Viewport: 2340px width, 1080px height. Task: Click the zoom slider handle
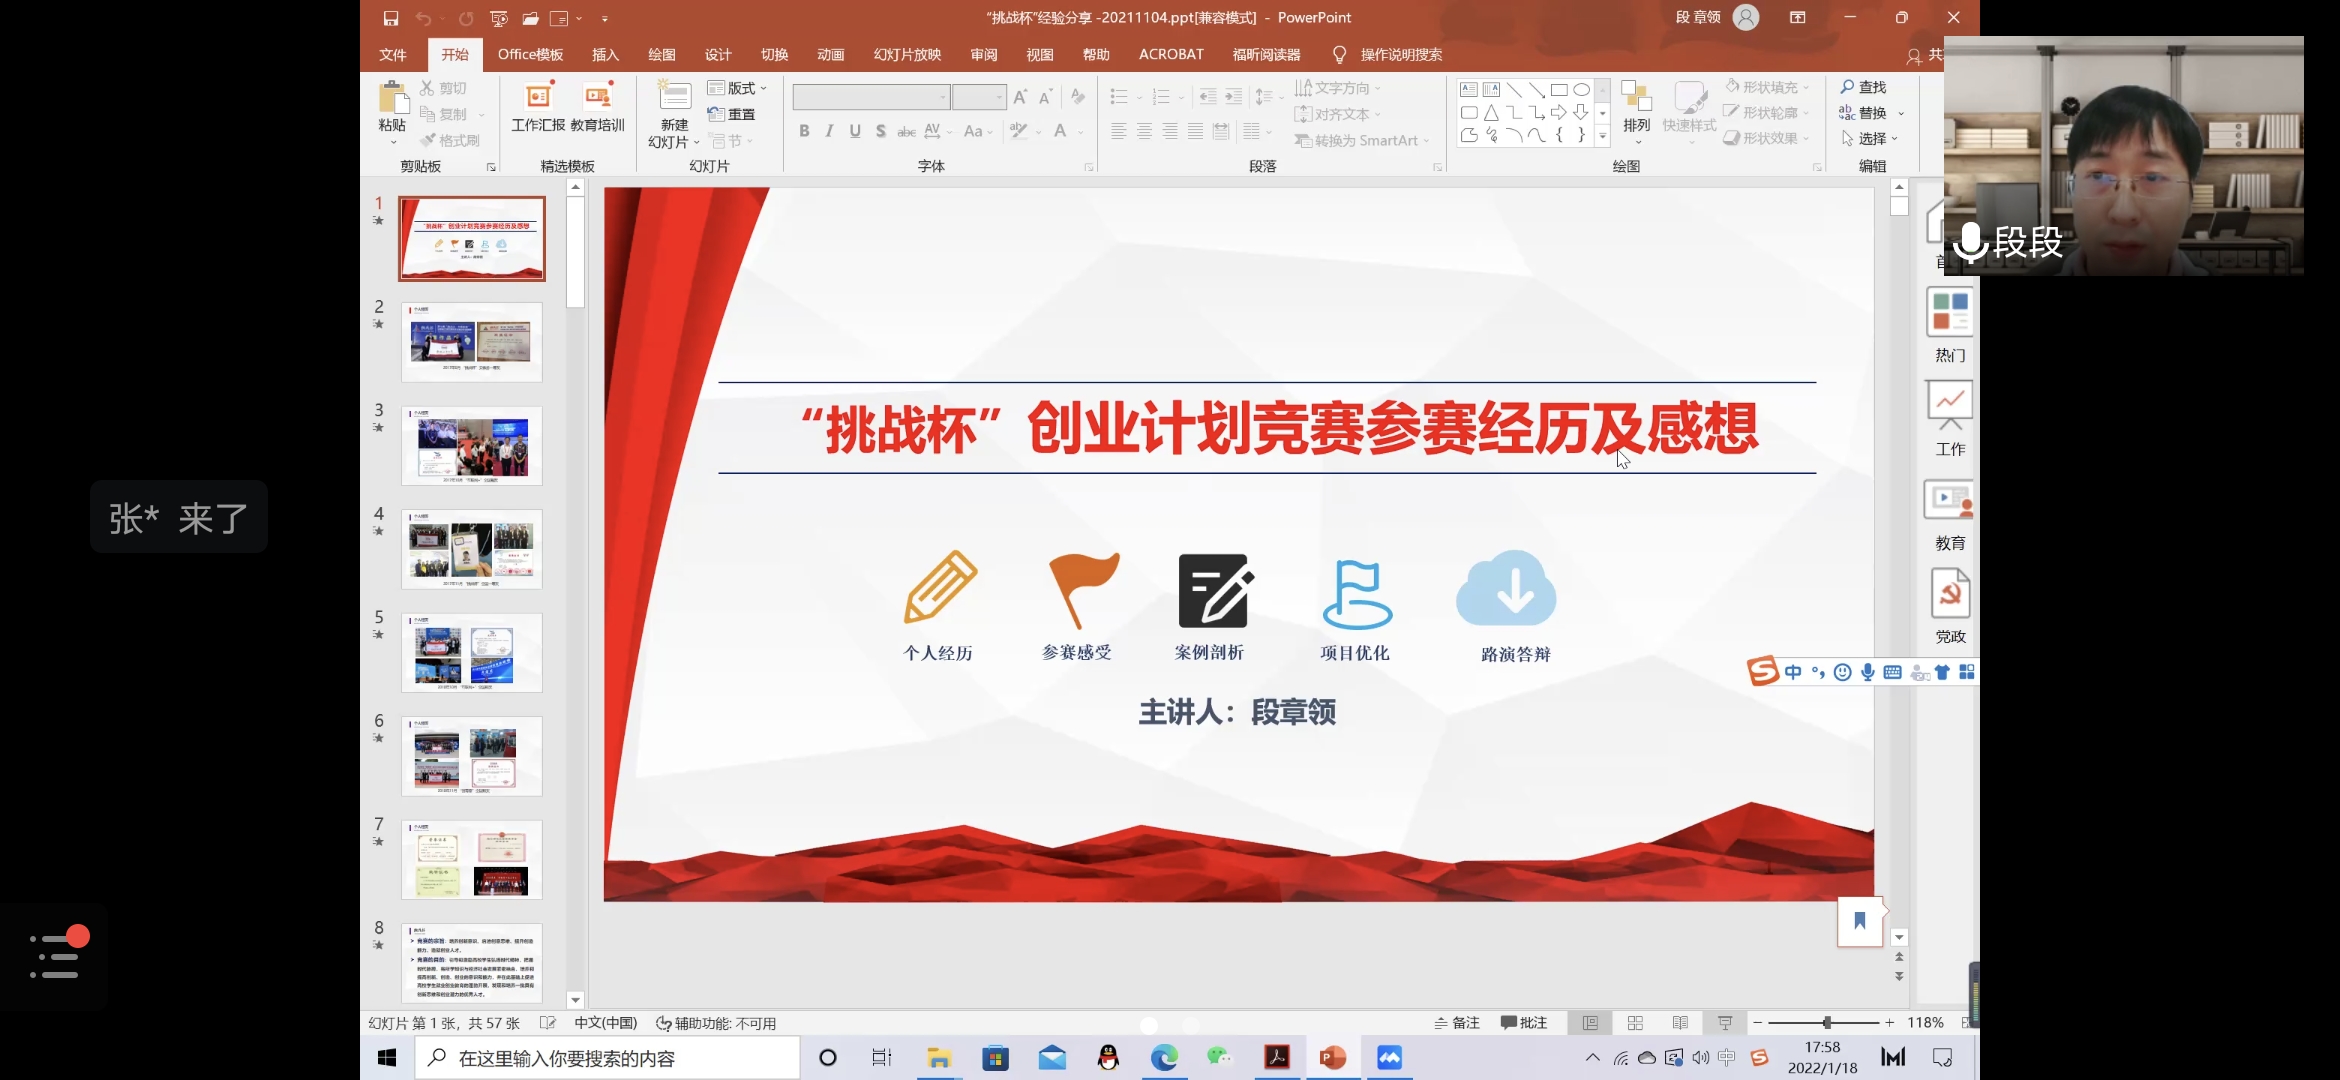point(1826,1023)
